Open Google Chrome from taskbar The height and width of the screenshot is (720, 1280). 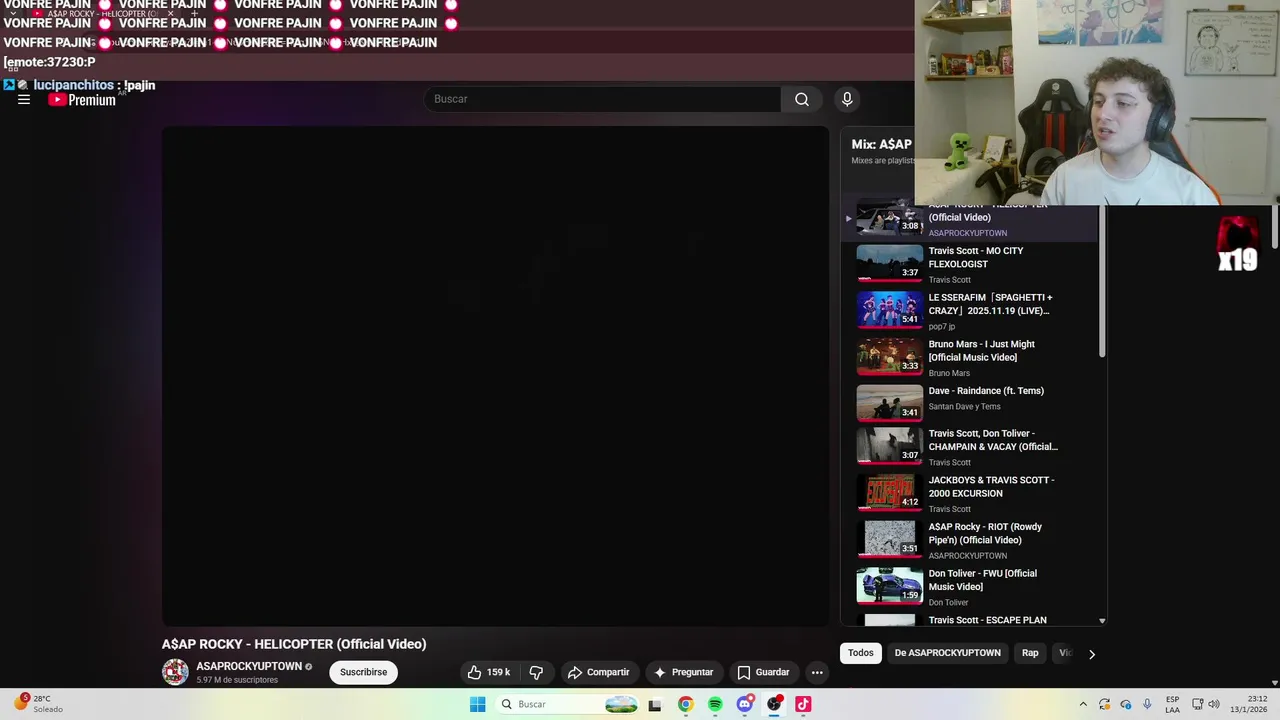[685, 704]
